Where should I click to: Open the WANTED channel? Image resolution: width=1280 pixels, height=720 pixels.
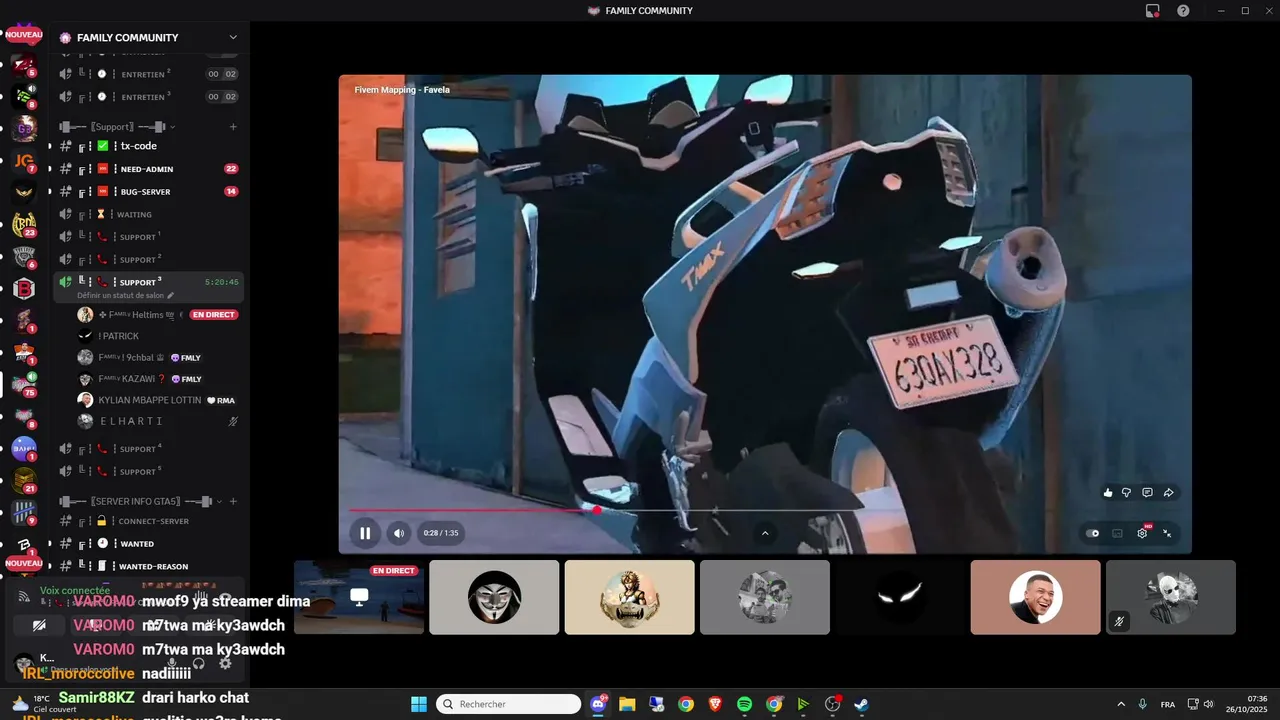tap(149, 544)
